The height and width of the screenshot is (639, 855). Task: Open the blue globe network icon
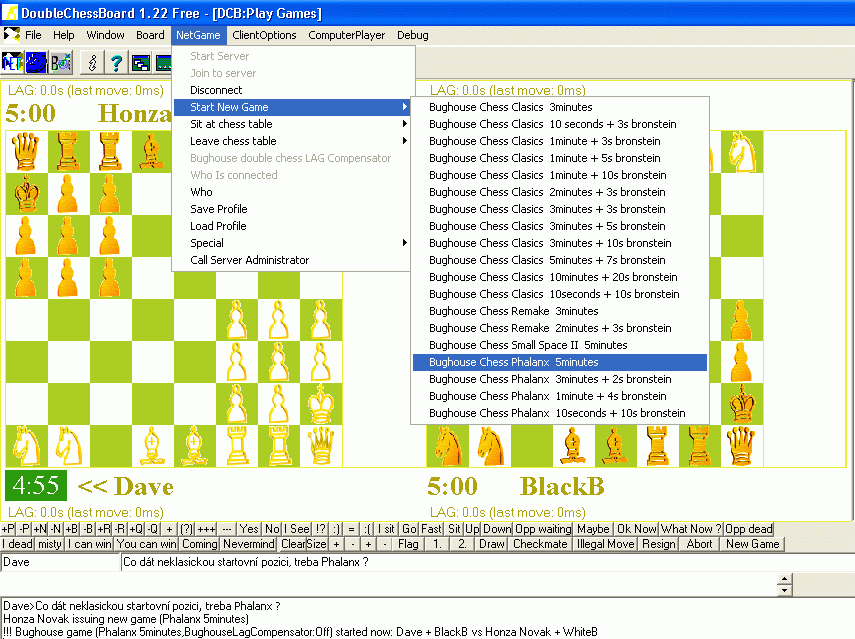coord(35,62)
